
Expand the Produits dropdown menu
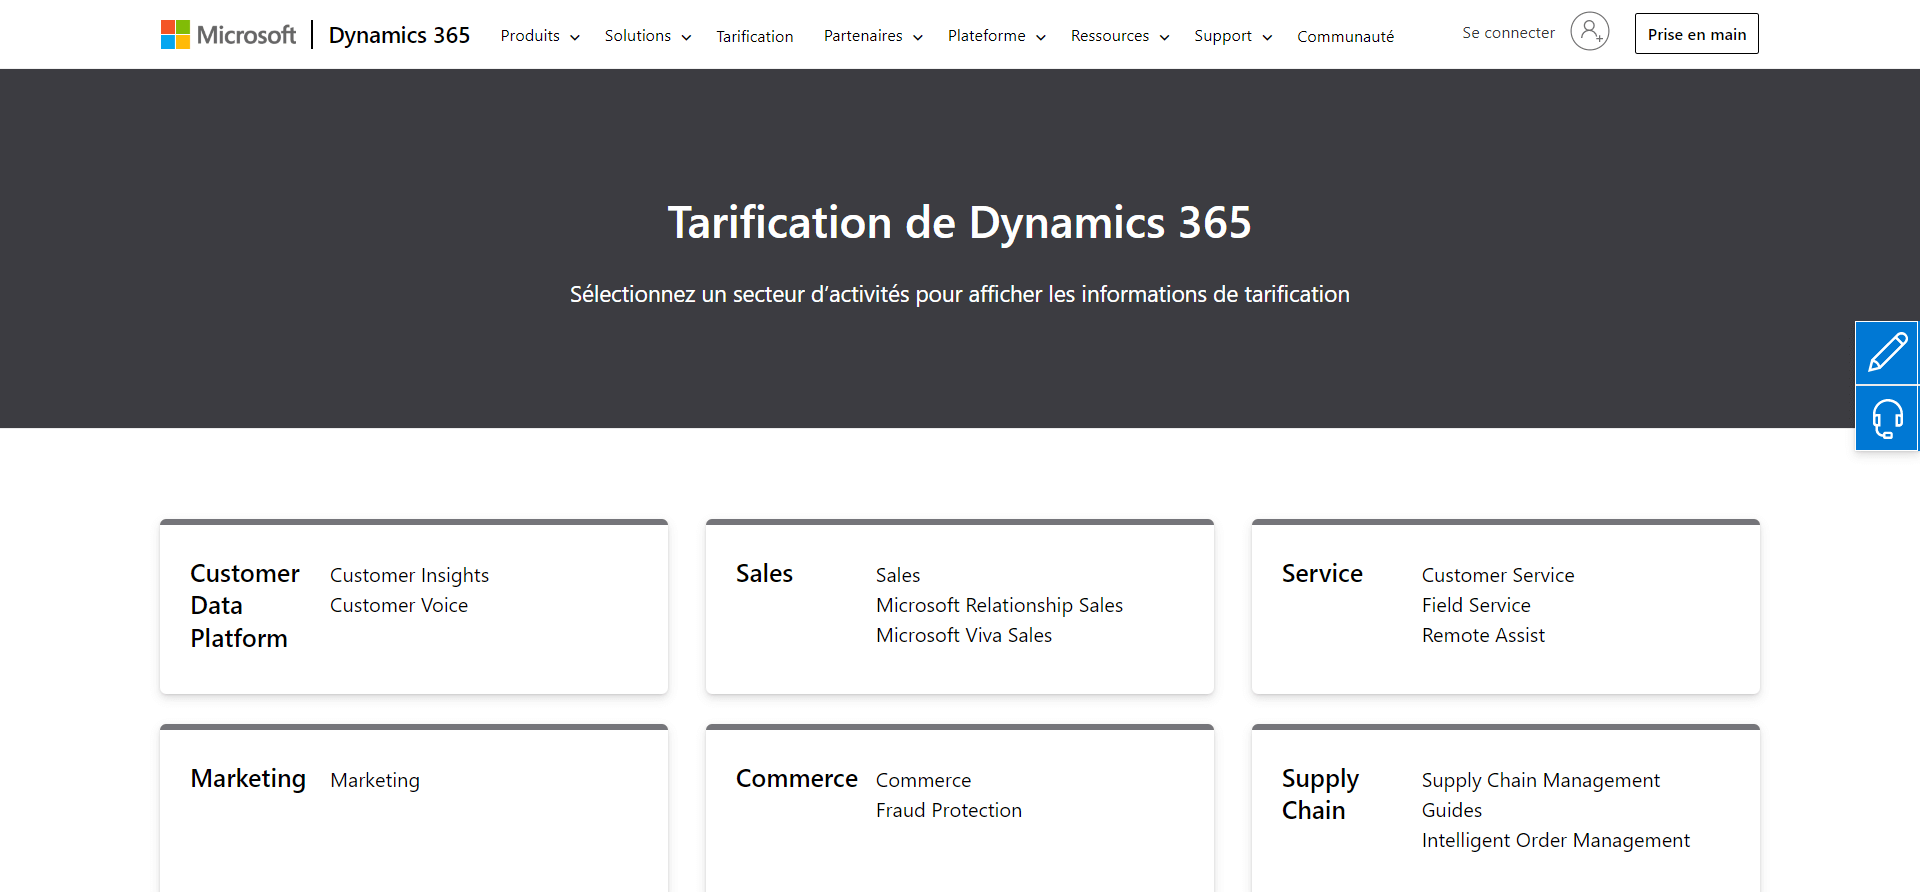point(540,36)
